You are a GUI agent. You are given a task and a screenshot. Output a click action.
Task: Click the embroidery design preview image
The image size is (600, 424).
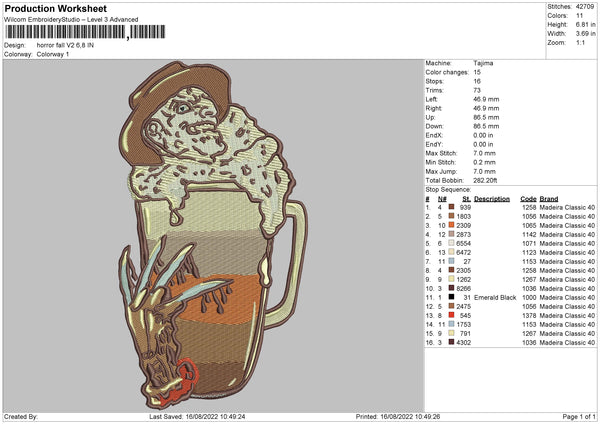214,235
